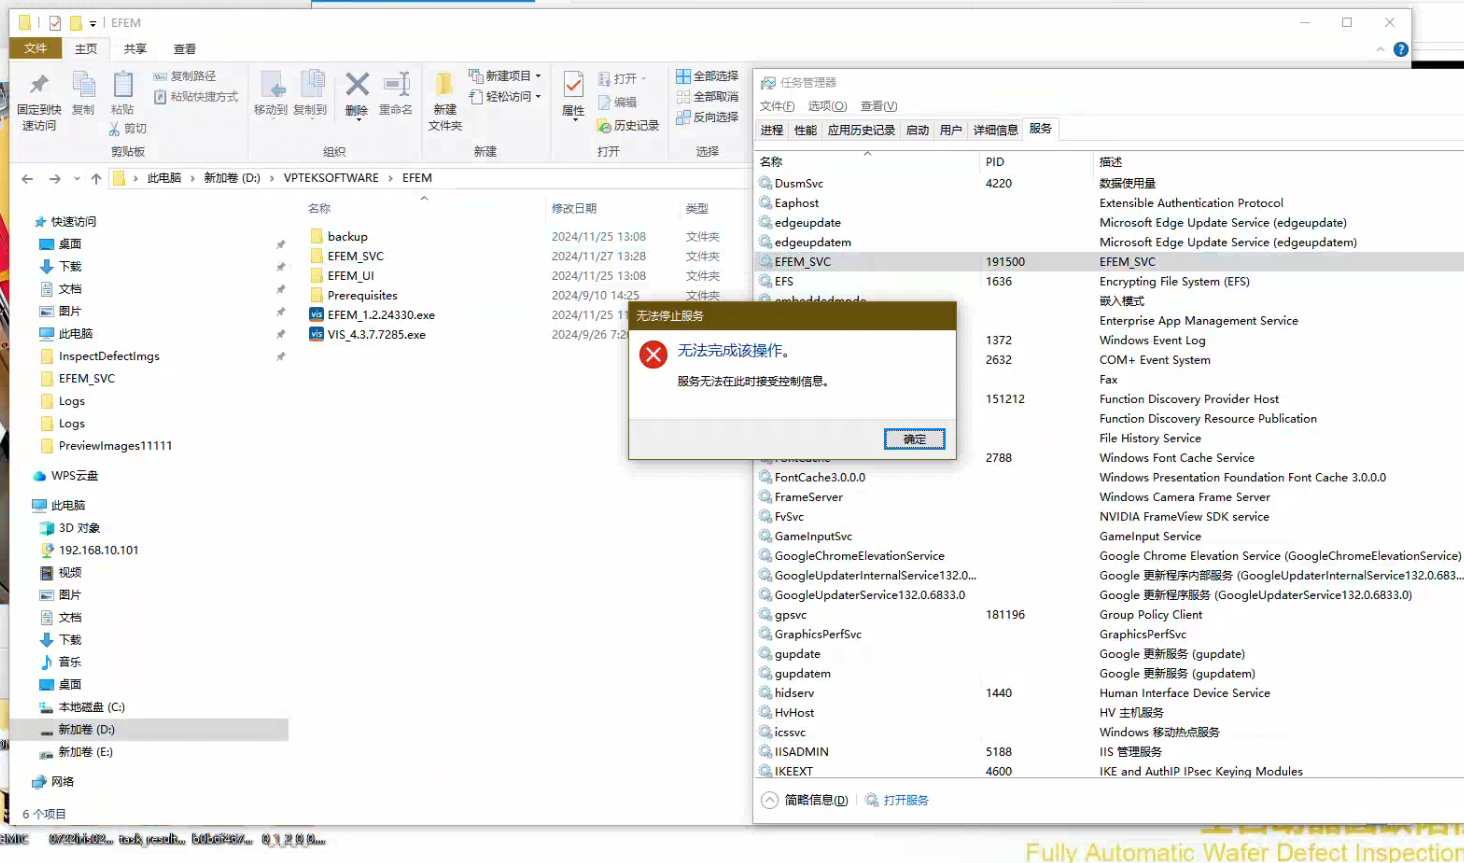
Task: Open the Startup (启动) tab
Action: 917,130
